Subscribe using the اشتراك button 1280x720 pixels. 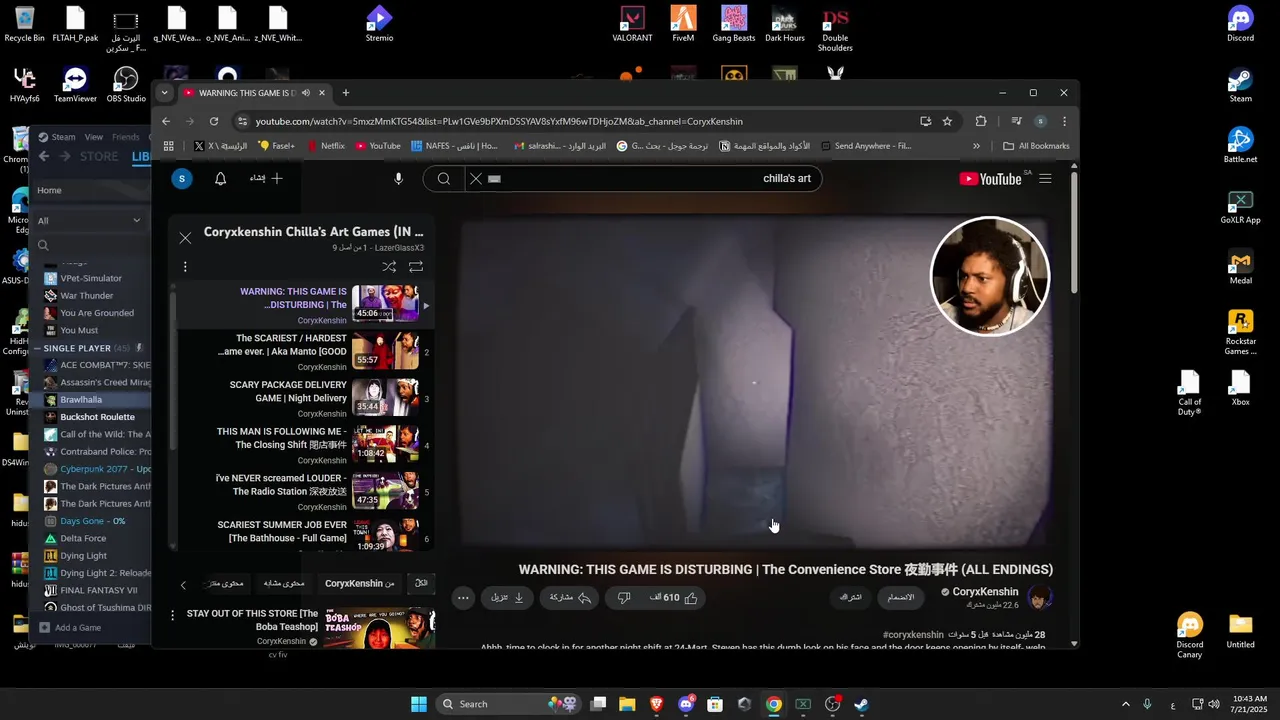(850, 598)
